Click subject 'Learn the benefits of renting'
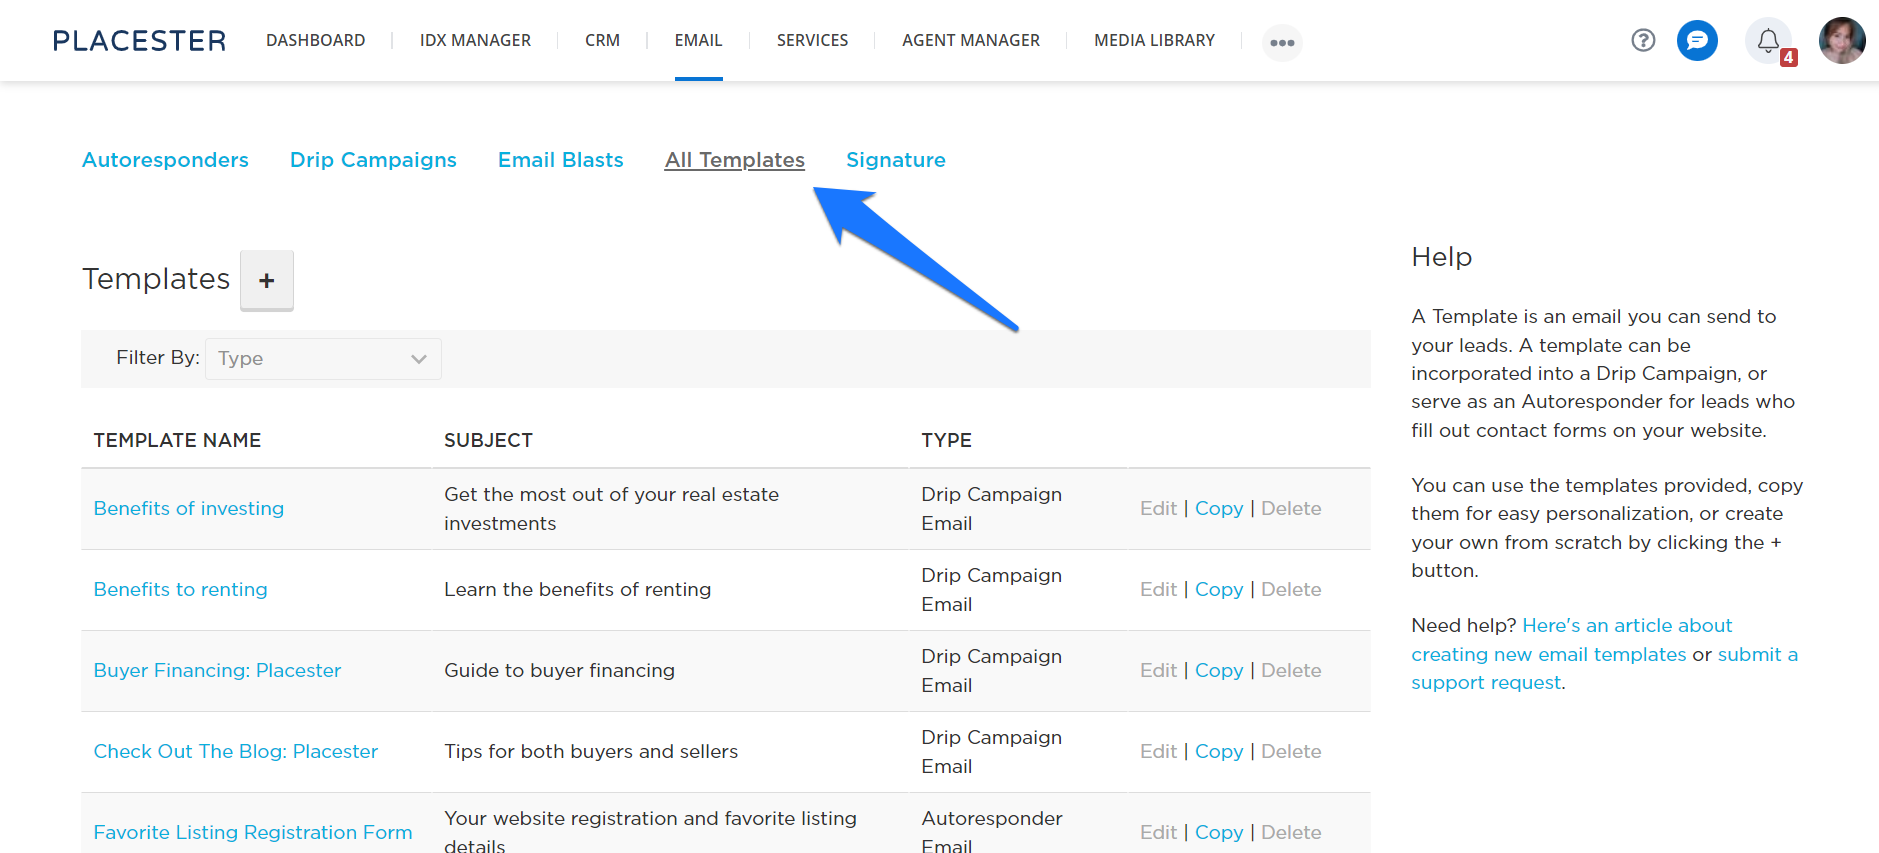This screenshot has height=853, width=1879. [577, 589]
